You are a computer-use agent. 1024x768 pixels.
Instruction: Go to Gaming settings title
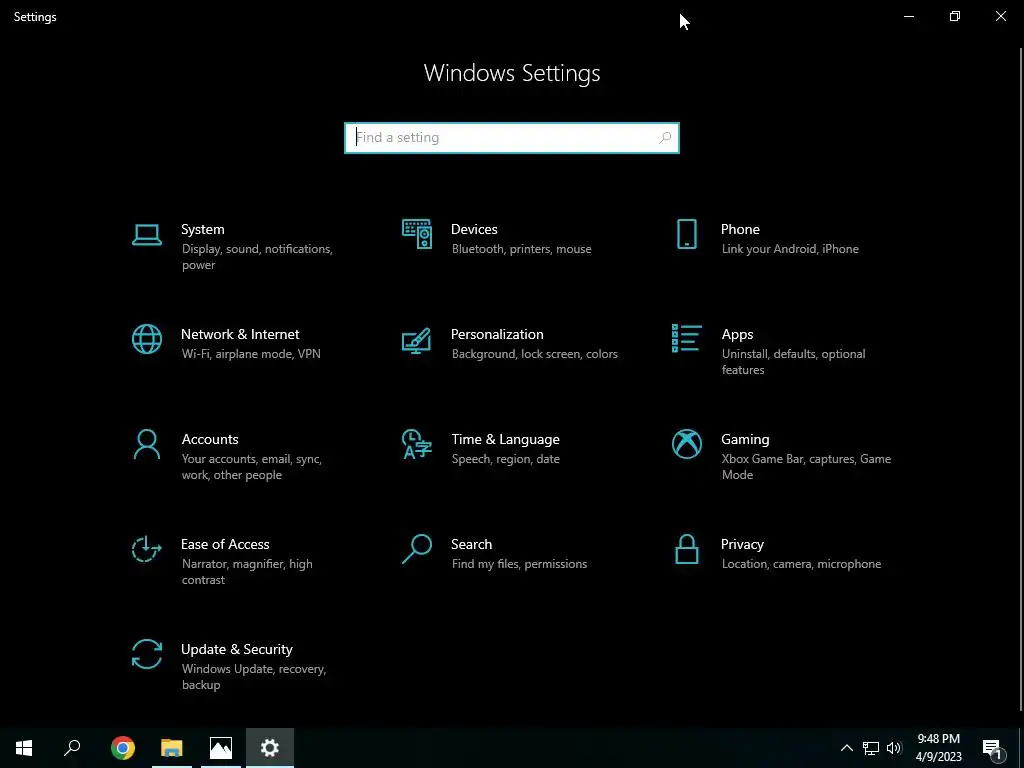[745, 440]
